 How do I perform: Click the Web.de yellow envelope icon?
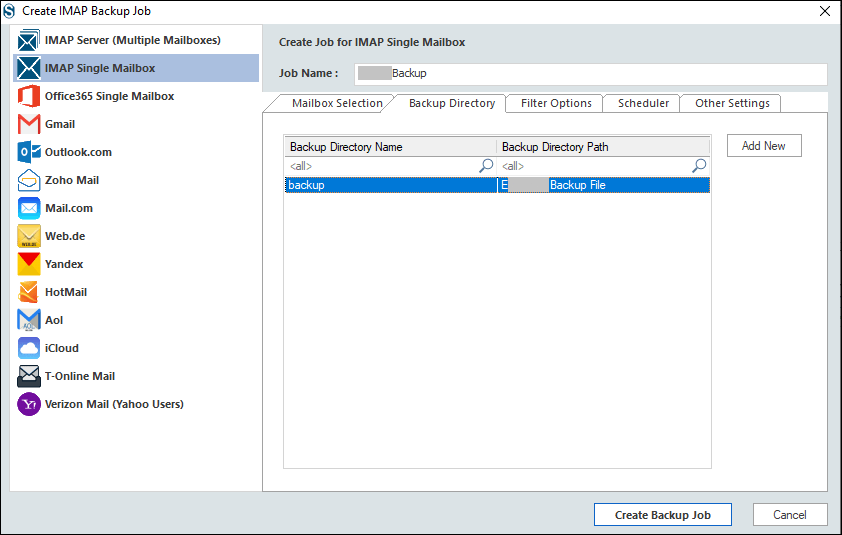click(28, 236)
